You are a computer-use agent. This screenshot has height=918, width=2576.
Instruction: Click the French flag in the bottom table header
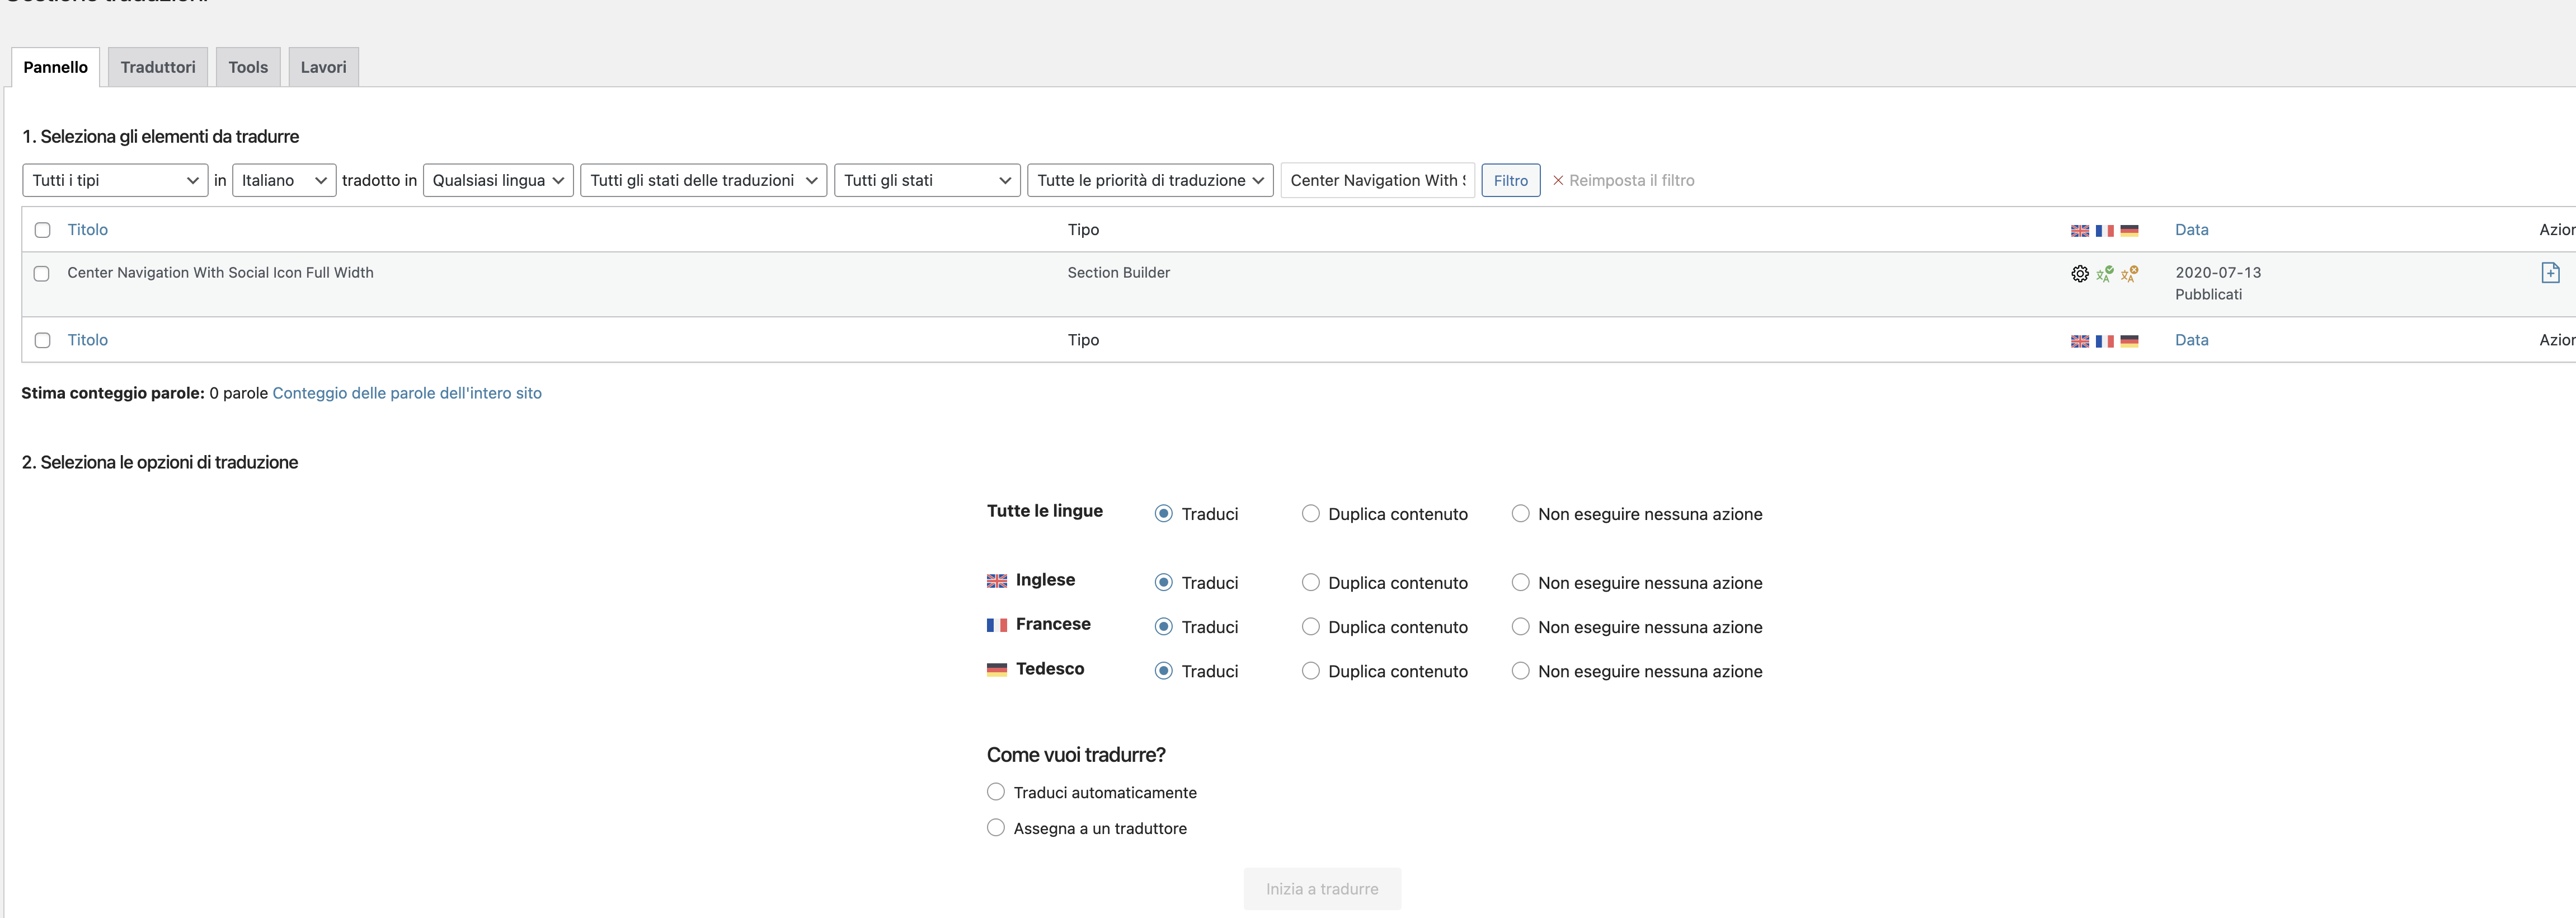(2104, 341)
